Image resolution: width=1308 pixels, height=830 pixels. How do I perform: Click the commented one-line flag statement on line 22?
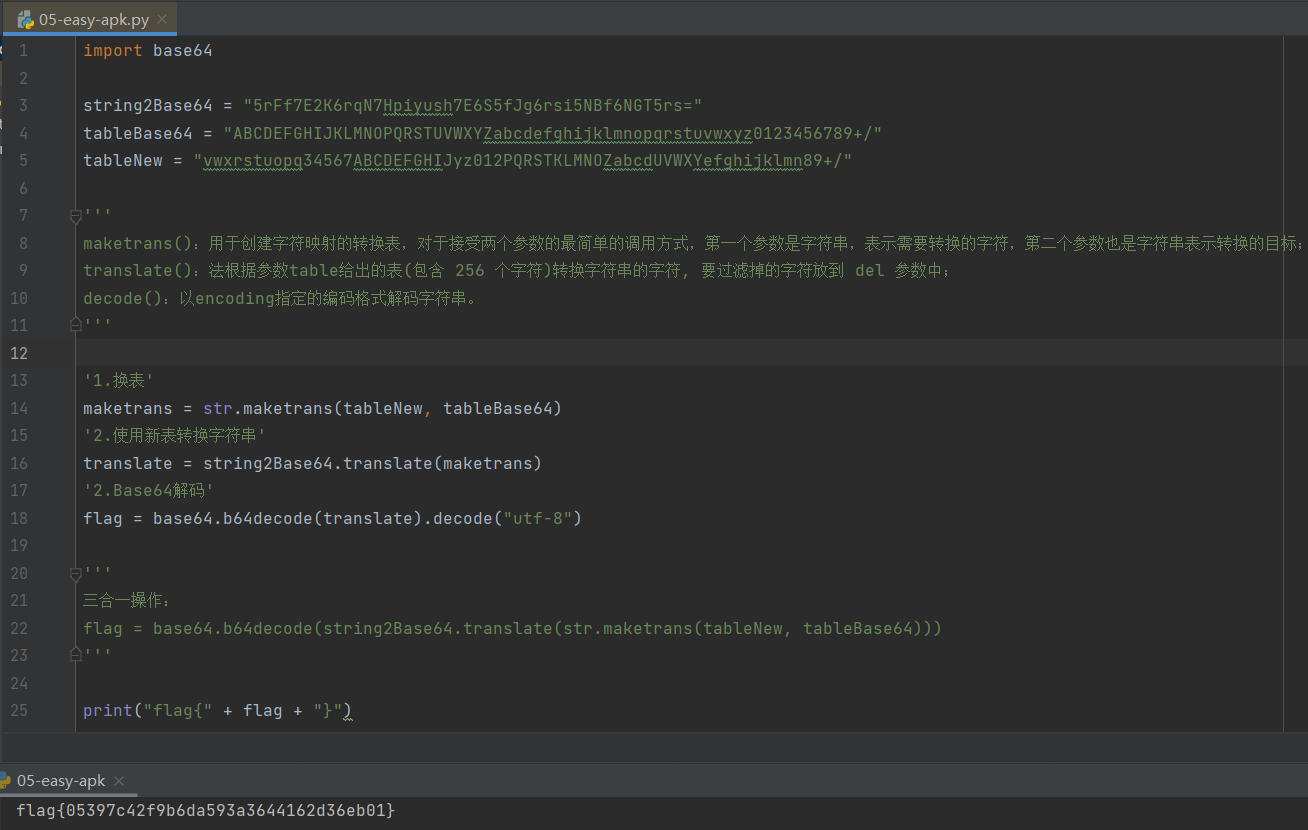coord(513,628)
